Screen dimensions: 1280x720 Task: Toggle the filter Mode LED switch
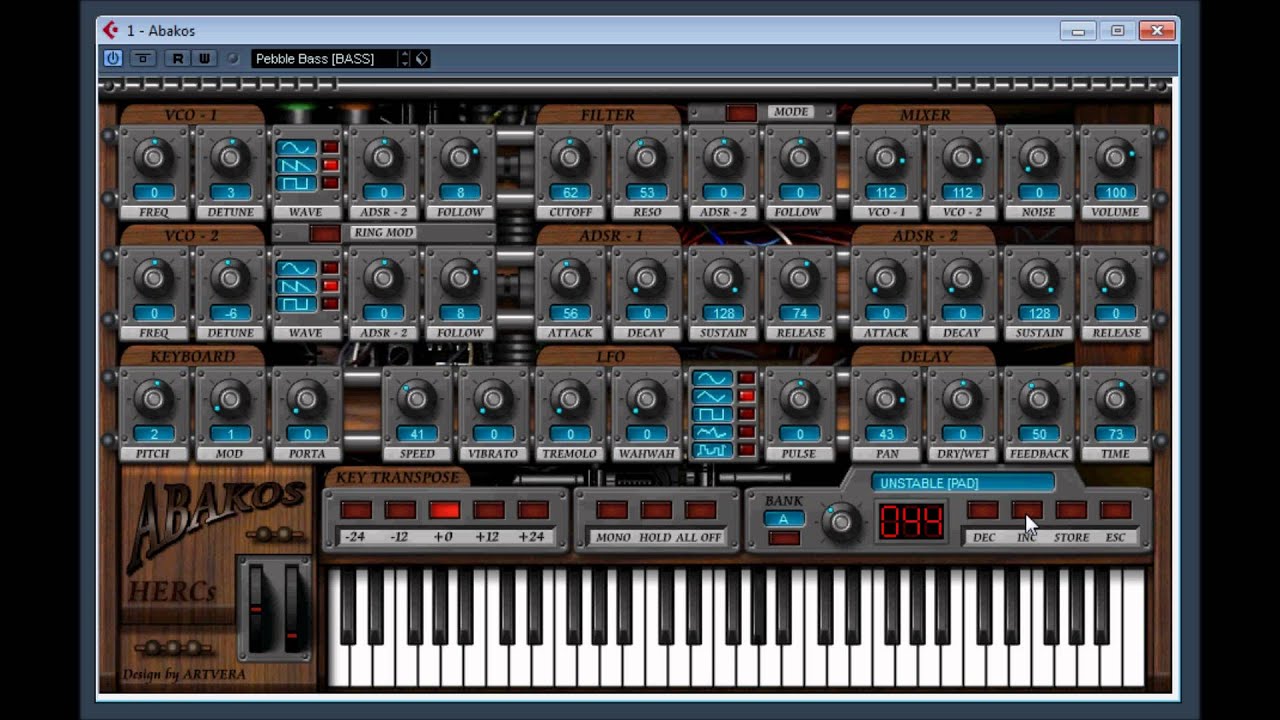click(x=741, y=113)
